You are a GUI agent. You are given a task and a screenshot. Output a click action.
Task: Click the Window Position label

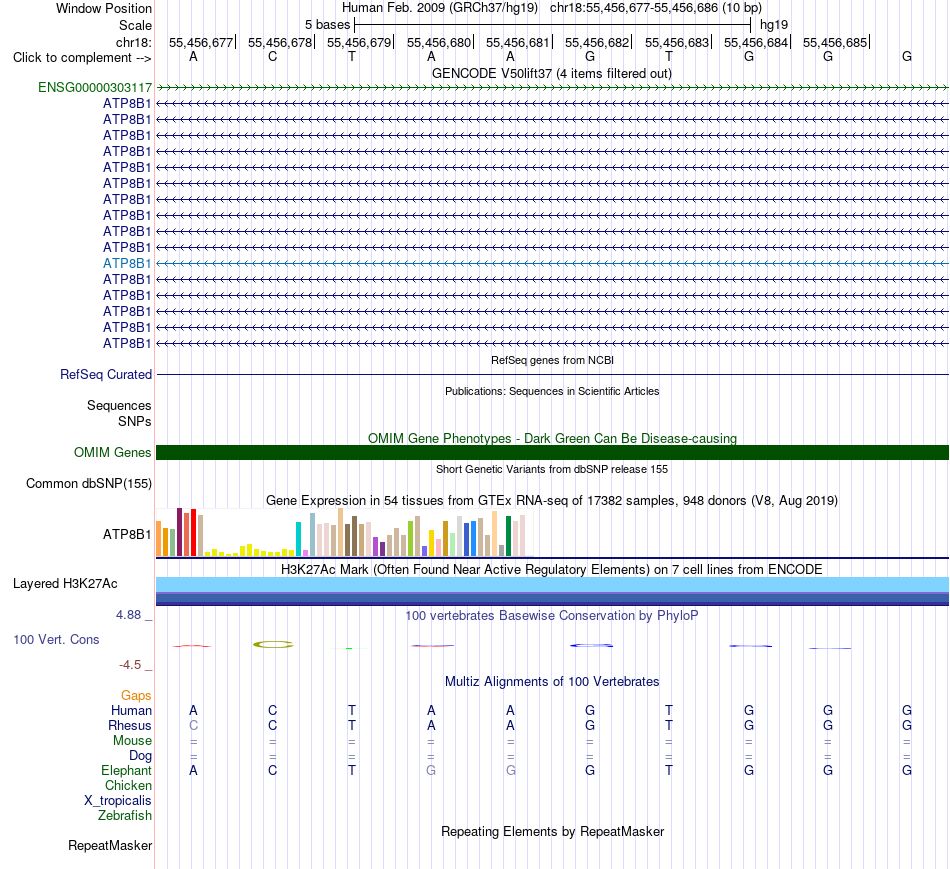(x=104, y=8)
